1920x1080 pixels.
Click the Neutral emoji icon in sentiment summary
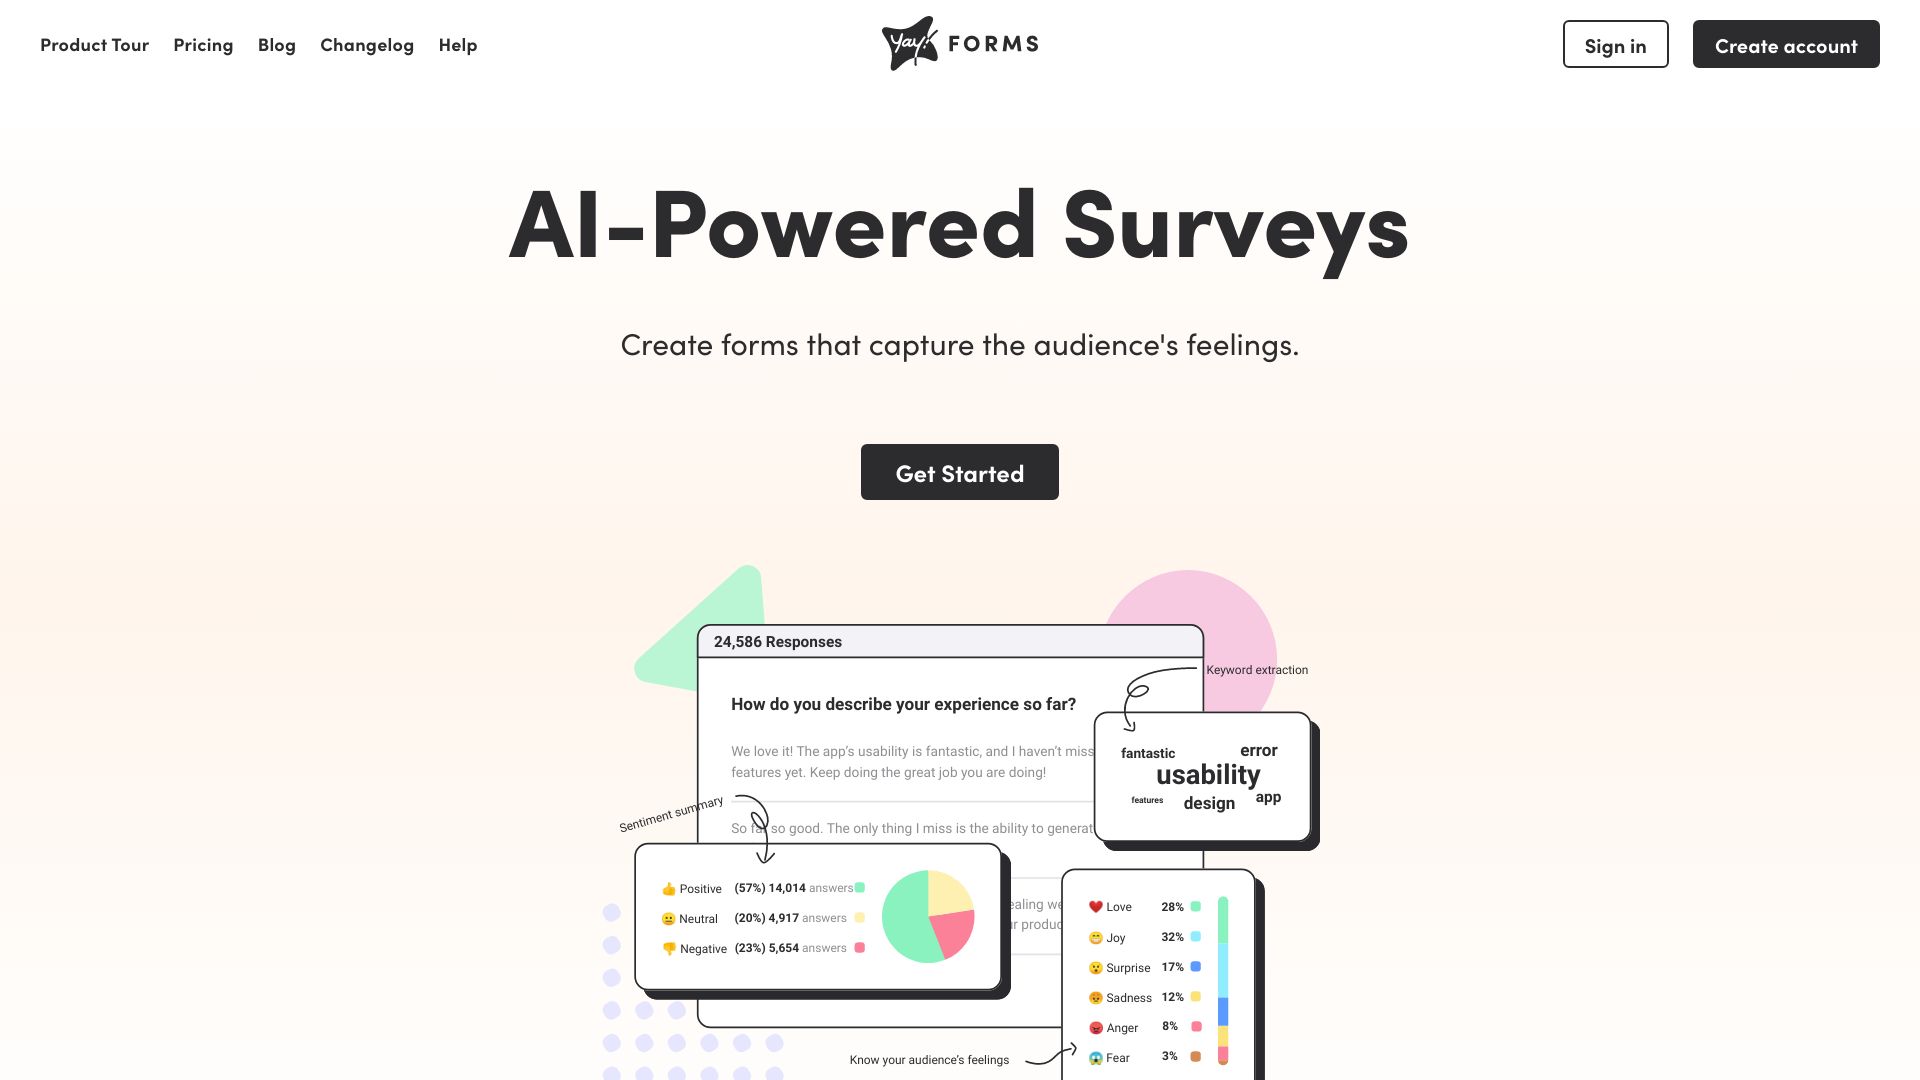pos(669,918)
